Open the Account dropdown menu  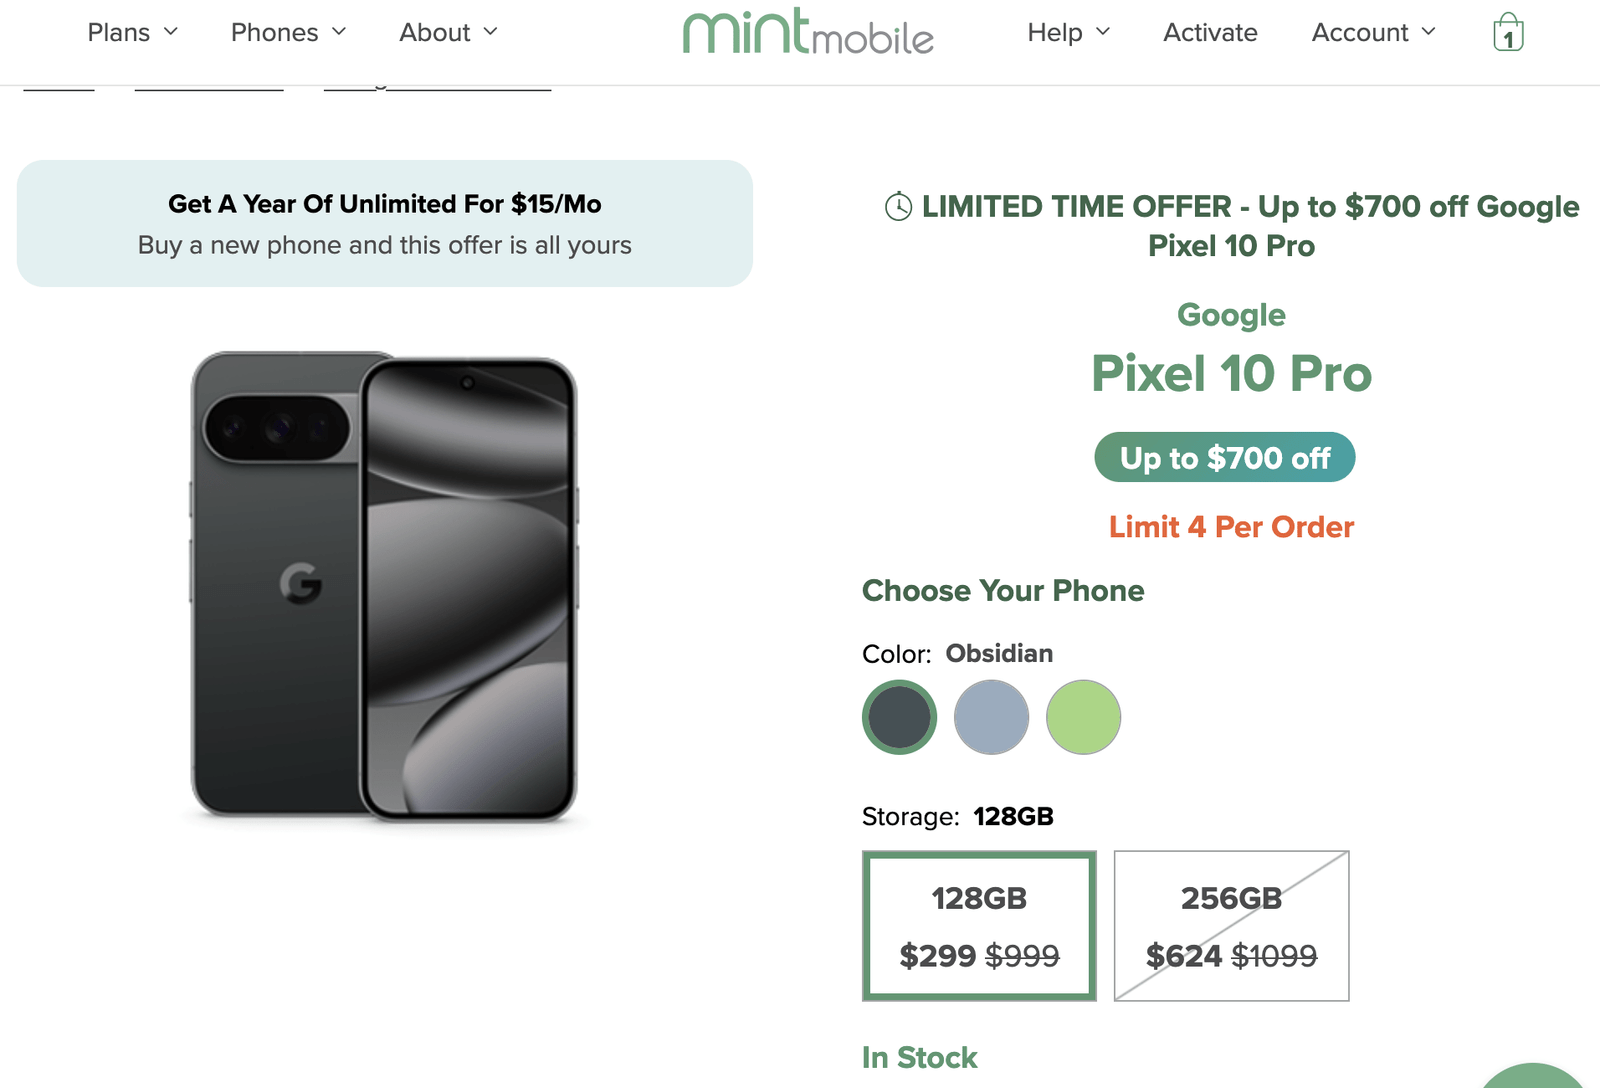coord(1373,32)
